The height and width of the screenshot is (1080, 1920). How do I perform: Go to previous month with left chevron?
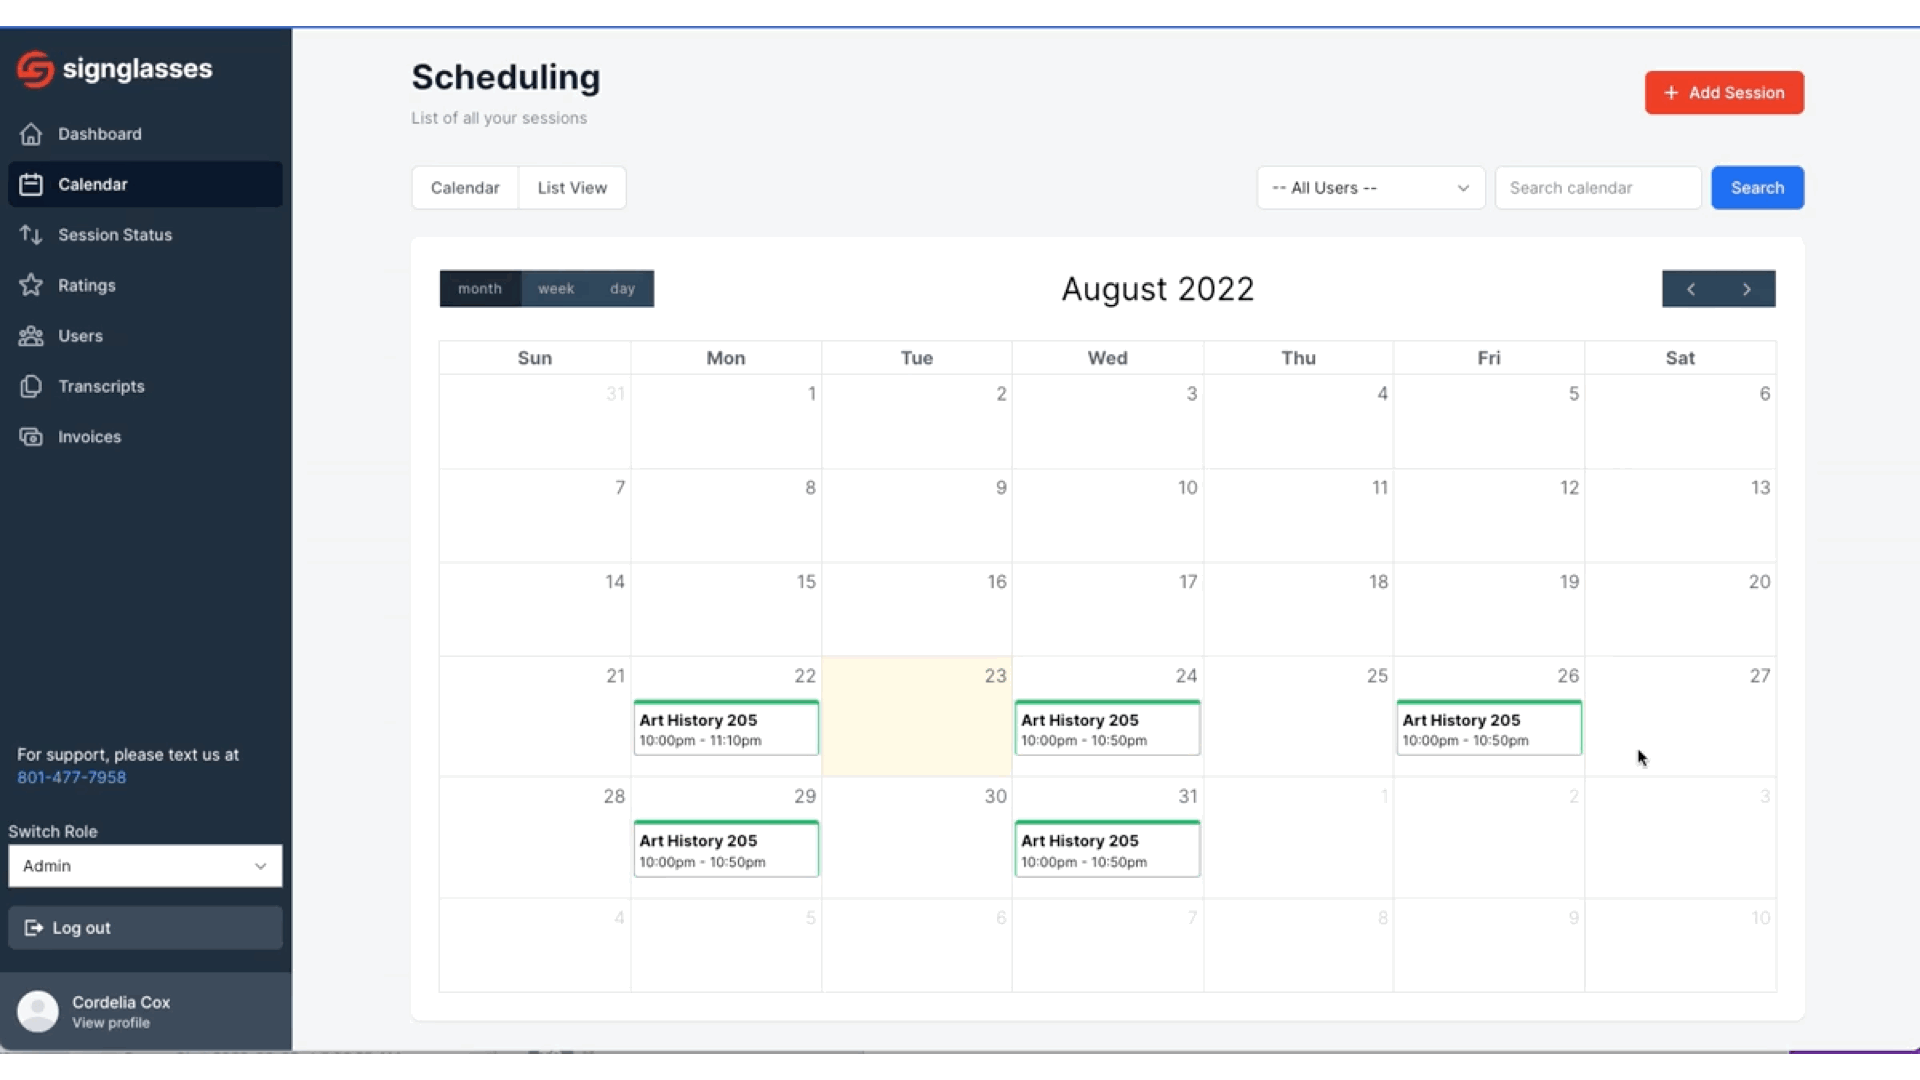[x=1691, y=289]
